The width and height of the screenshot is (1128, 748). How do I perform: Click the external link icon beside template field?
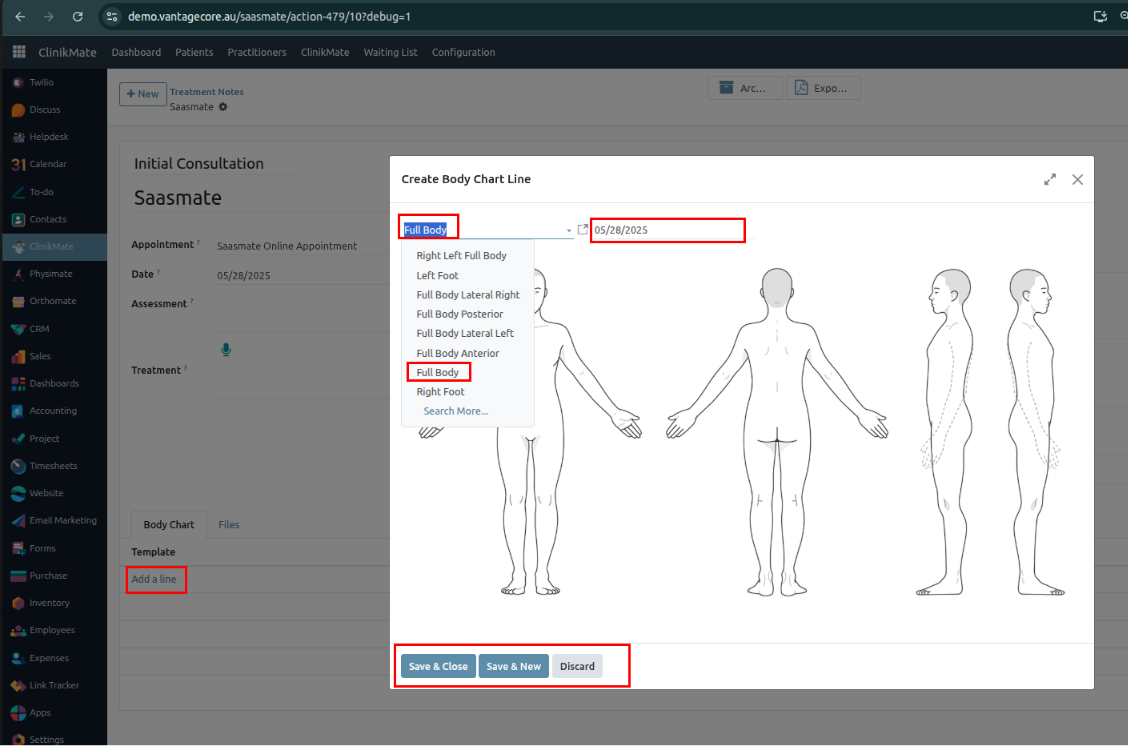(583, 230)
